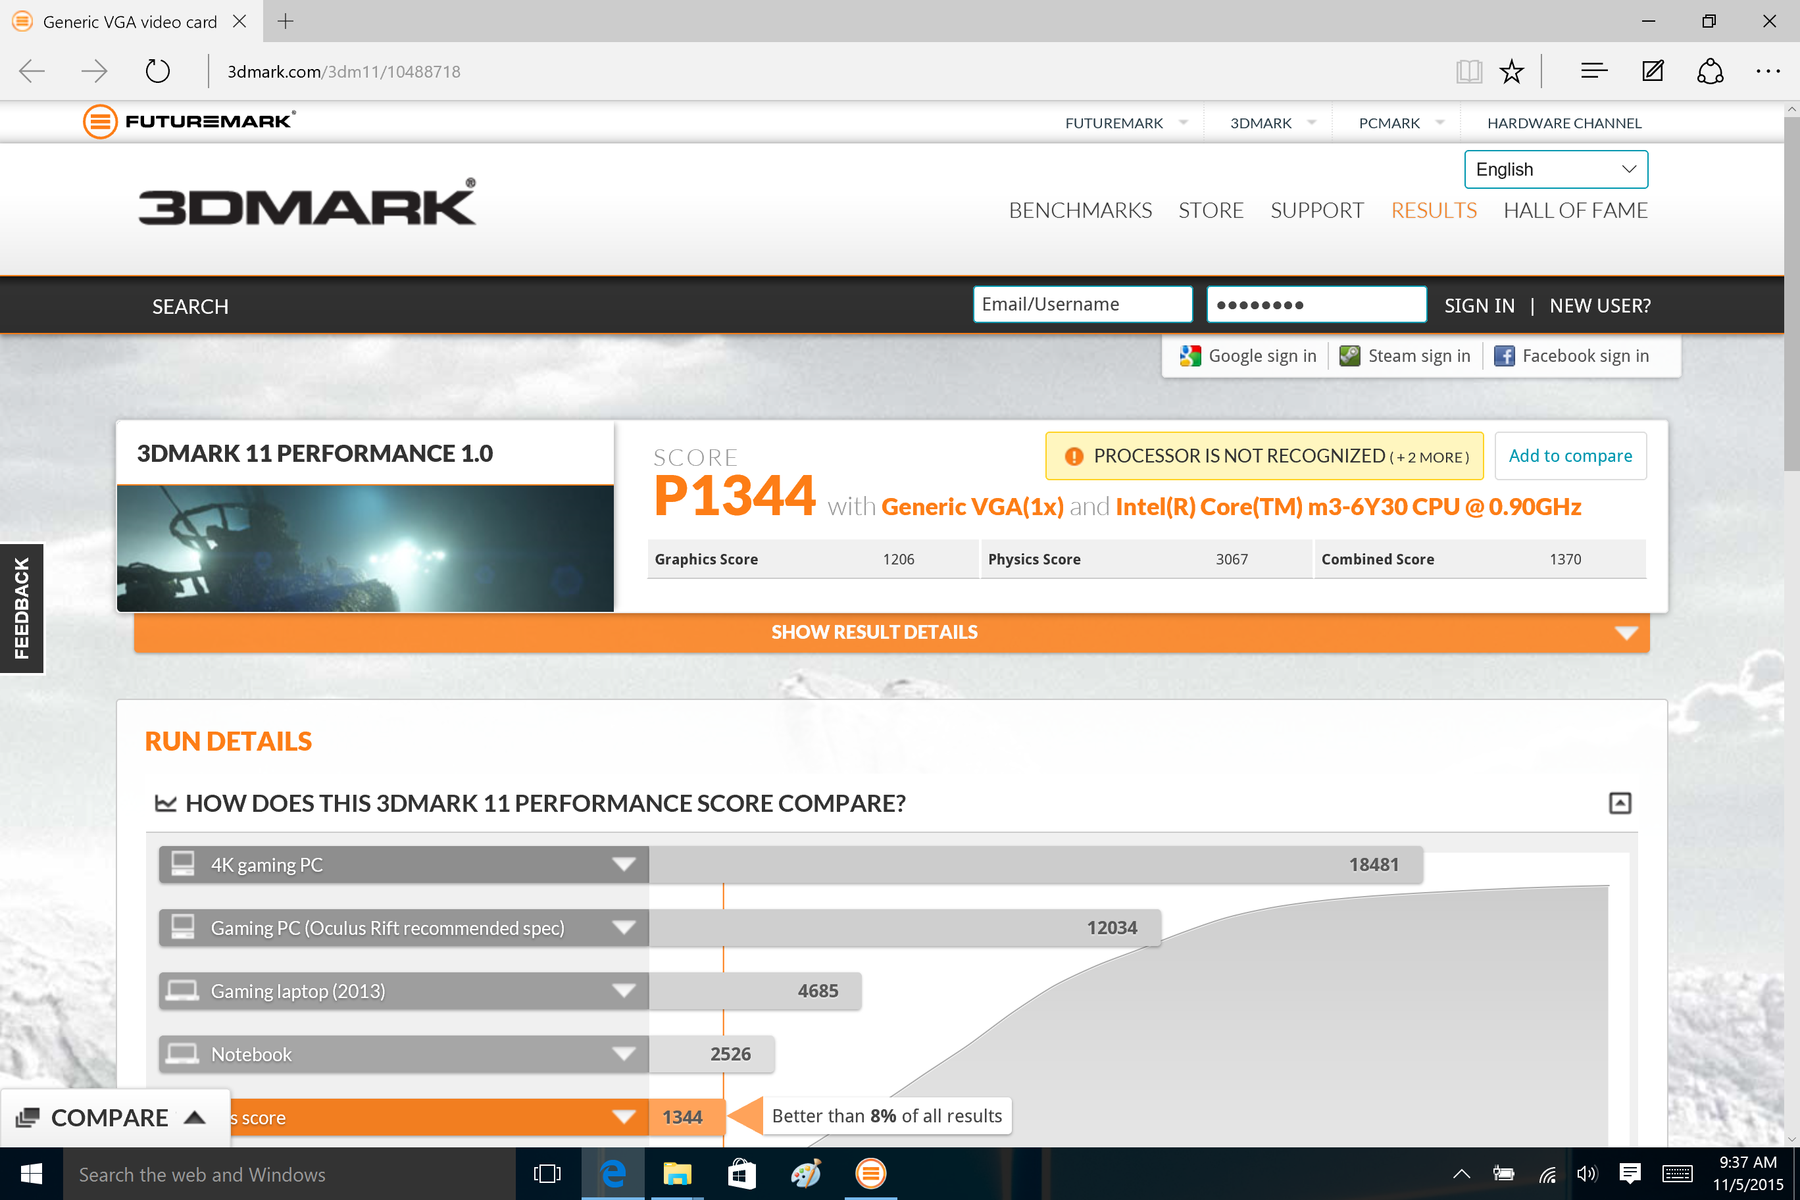Add page to favorites with star icon
This screenshot has width=1800, height=1200.
1511,72
